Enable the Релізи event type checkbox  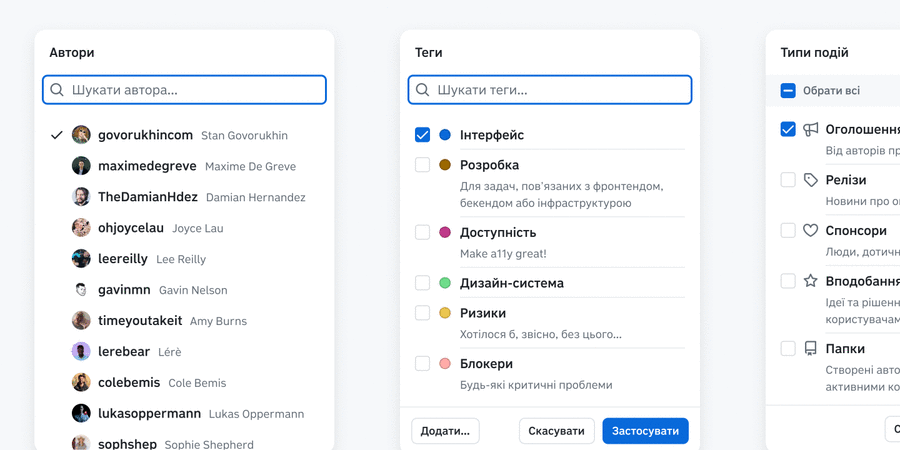(788, 180)
